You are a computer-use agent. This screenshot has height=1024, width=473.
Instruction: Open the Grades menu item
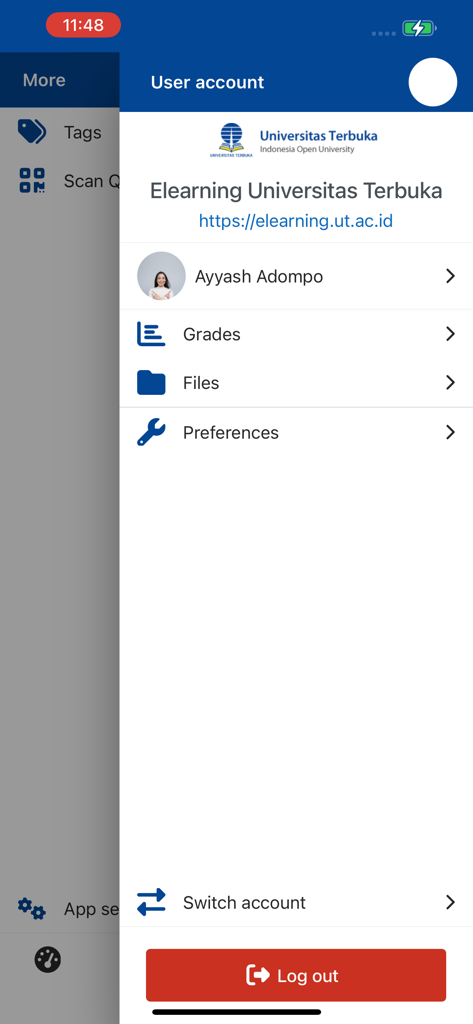click(x=296, y=334)
